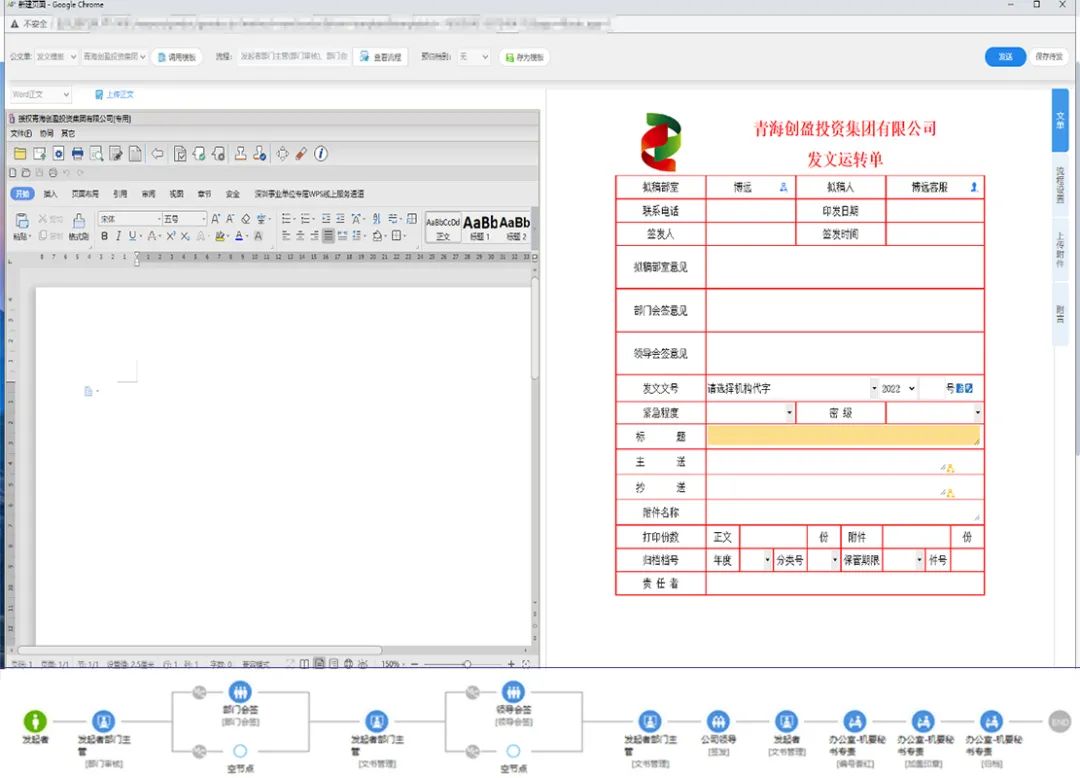Click the print preview magnifier icon
Screen dimensions: 1080x778
click(96, 154)
